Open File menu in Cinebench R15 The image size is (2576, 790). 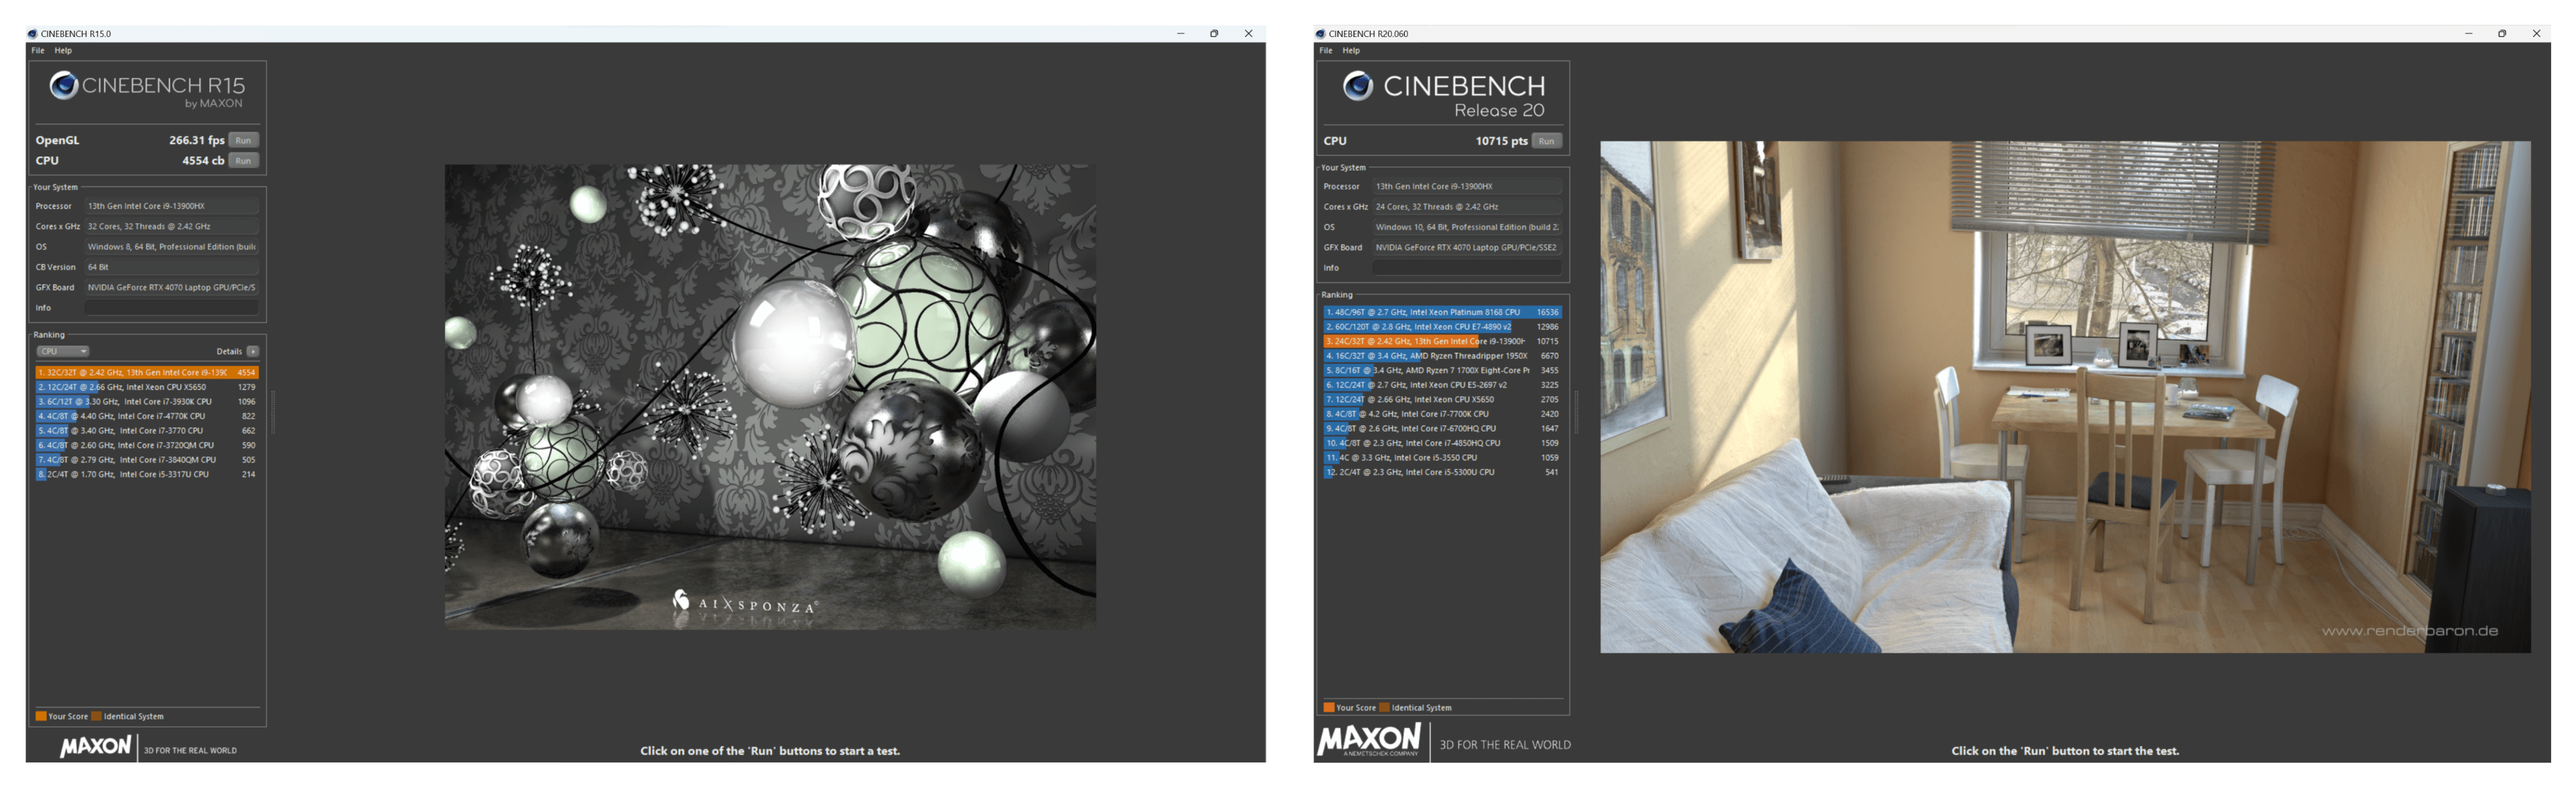pyautogui.click(x=38, y=50)
